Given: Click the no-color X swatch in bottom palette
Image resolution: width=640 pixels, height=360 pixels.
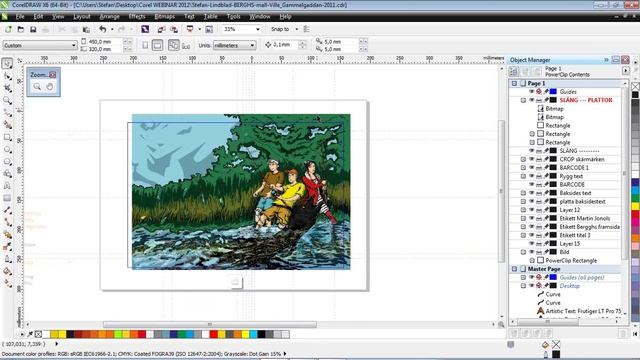Looking at the screenshot, I should 38,334.
